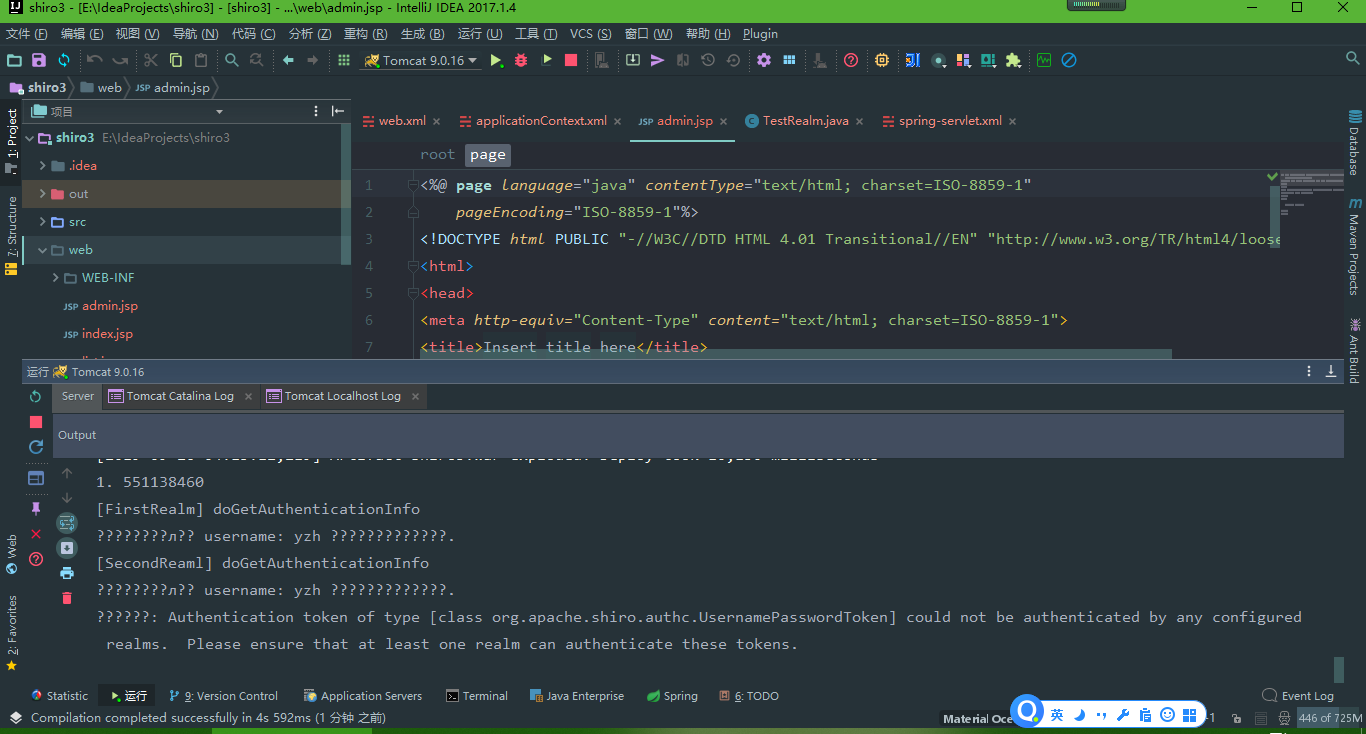1366x734 pixels.
Task: Open Help with the red question icon
Action: [851, 60]
